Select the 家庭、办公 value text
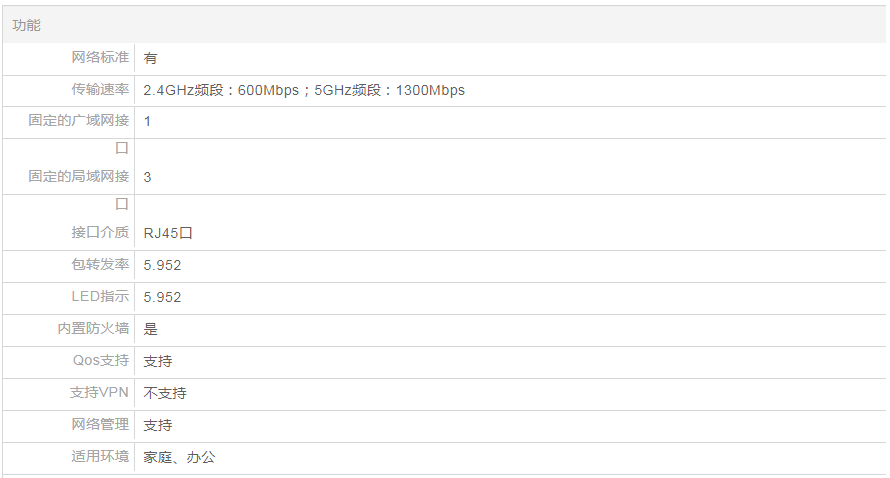Screen dimensions: 890x478 coord(179,457)
